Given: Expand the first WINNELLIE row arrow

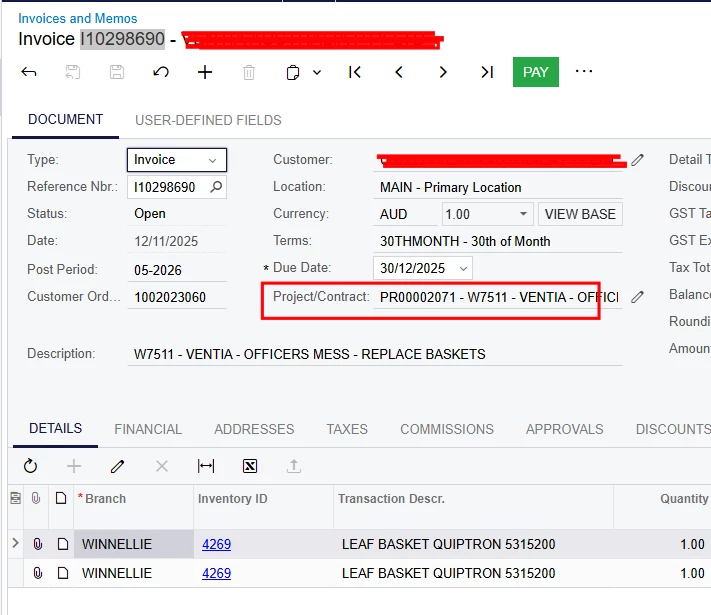Looking at the screenshot, I should click(15, 542).
